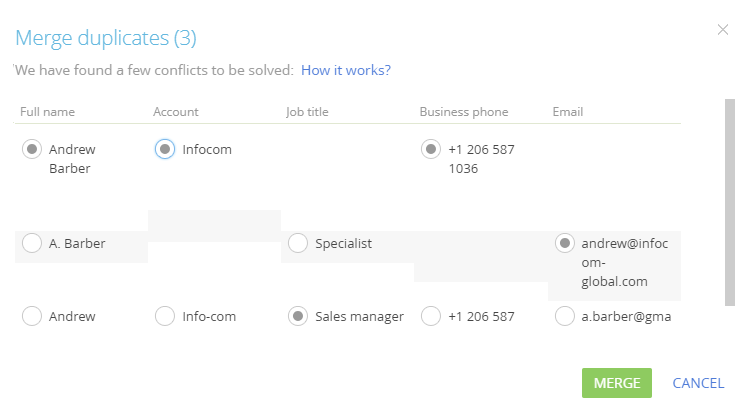The height and width of the screenshot is (417, 749).
Task: Click the green MERGE button
Action: click(x=617, y=383)
